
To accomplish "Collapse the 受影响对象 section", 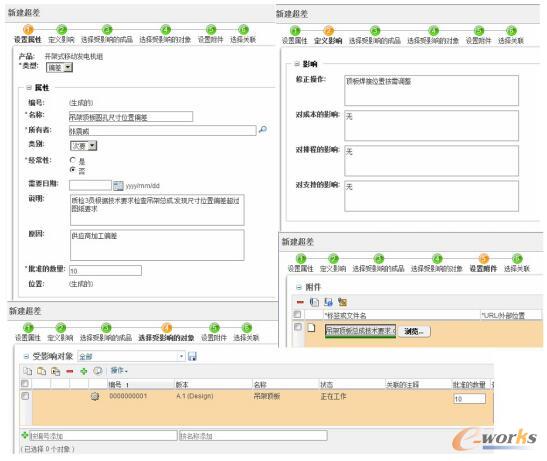I will tap(26, 356).
